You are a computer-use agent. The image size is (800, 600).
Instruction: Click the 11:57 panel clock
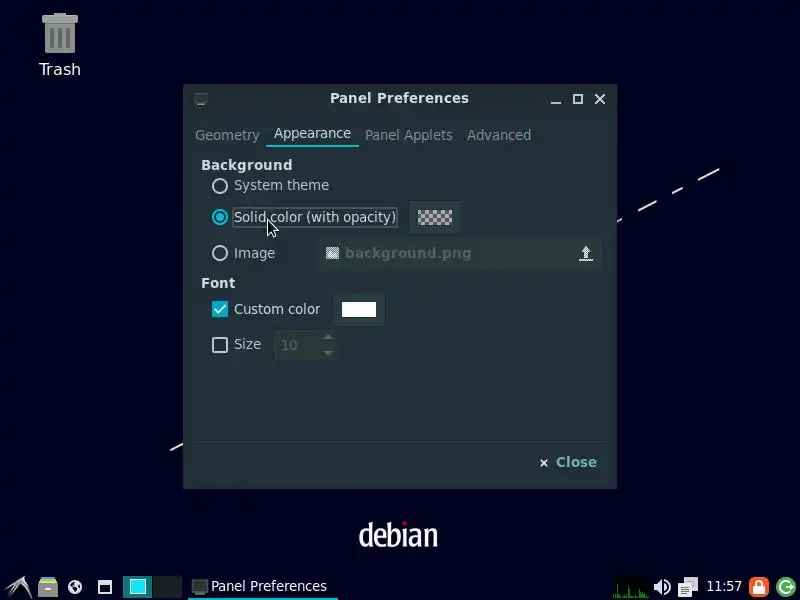[x=723, y=586]
